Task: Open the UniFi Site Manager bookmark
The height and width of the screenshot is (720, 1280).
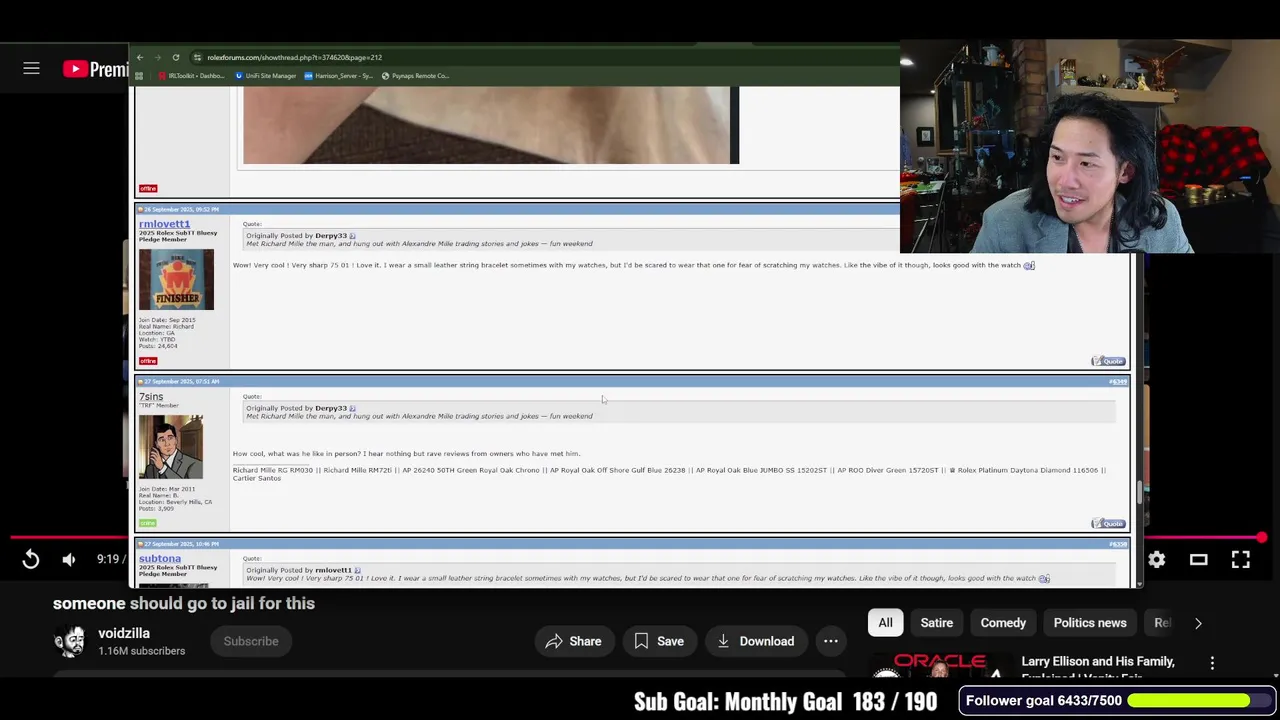Action: pyautogui.click(x=266, y=76)
